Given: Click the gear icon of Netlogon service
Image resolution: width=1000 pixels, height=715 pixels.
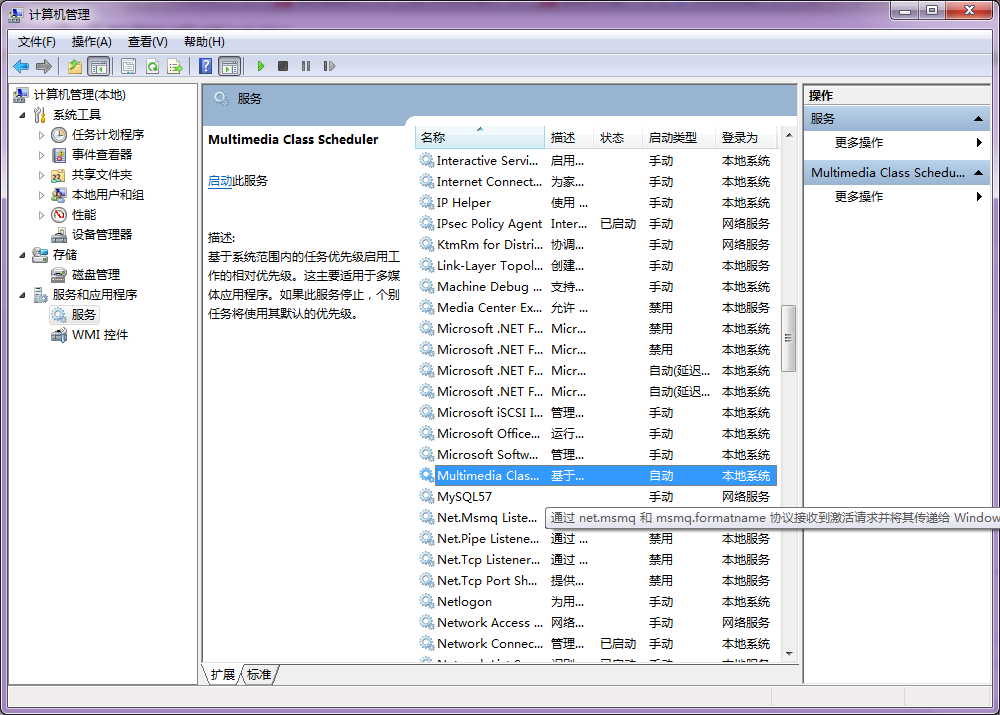Looking at the screenshot, I should 426,601.
